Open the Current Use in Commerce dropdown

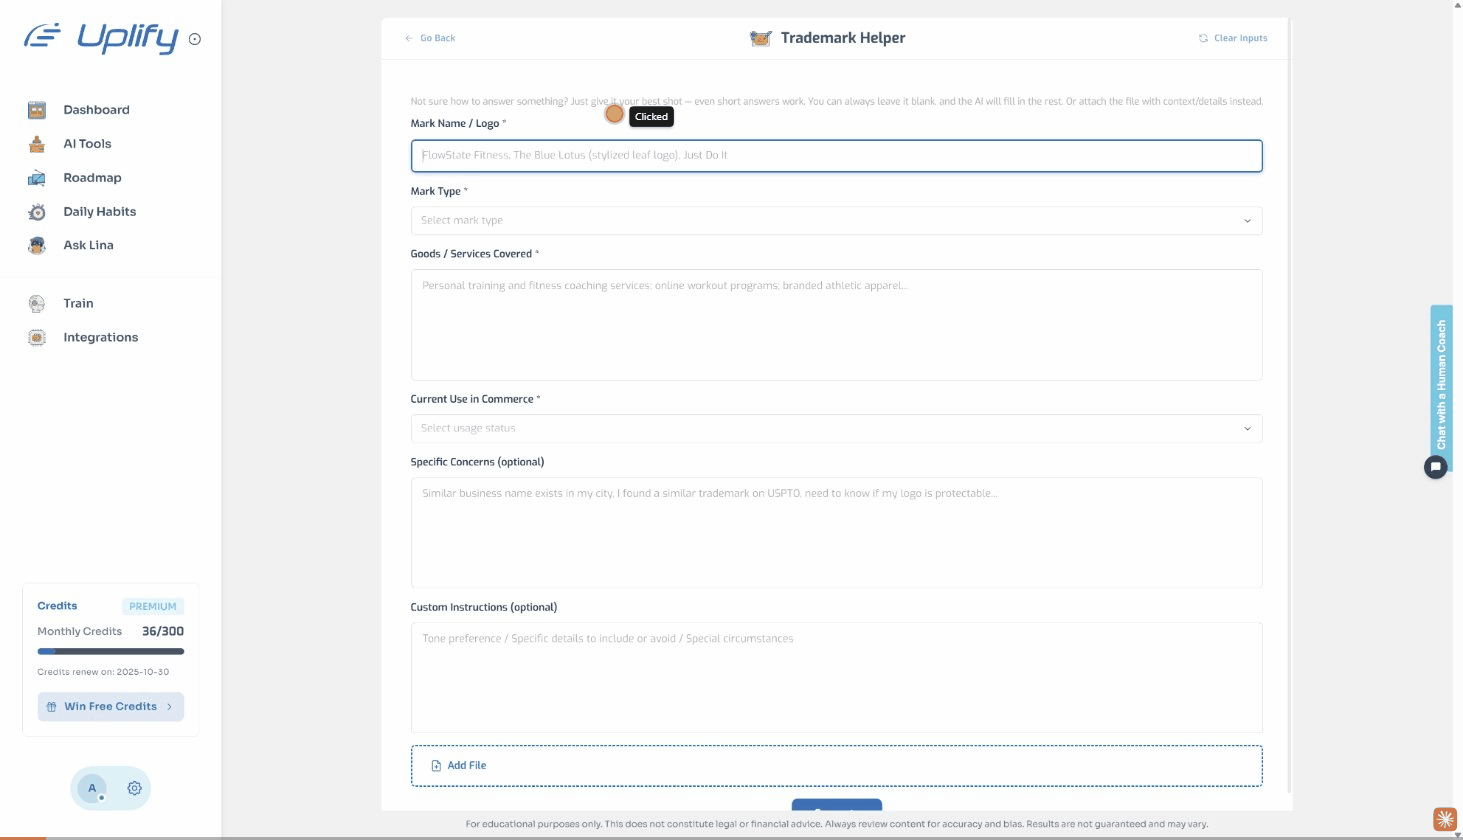pyautogui.click(x=835, y=428)
